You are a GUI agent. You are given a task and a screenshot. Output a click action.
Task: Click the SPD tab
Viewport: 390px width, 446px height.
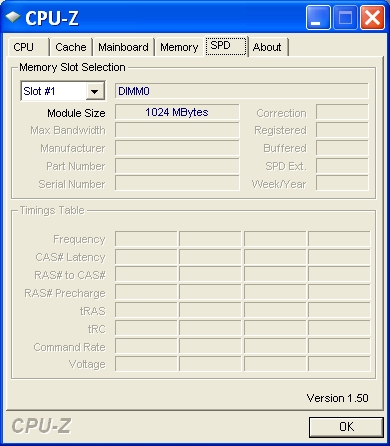[x=226, y=46]
